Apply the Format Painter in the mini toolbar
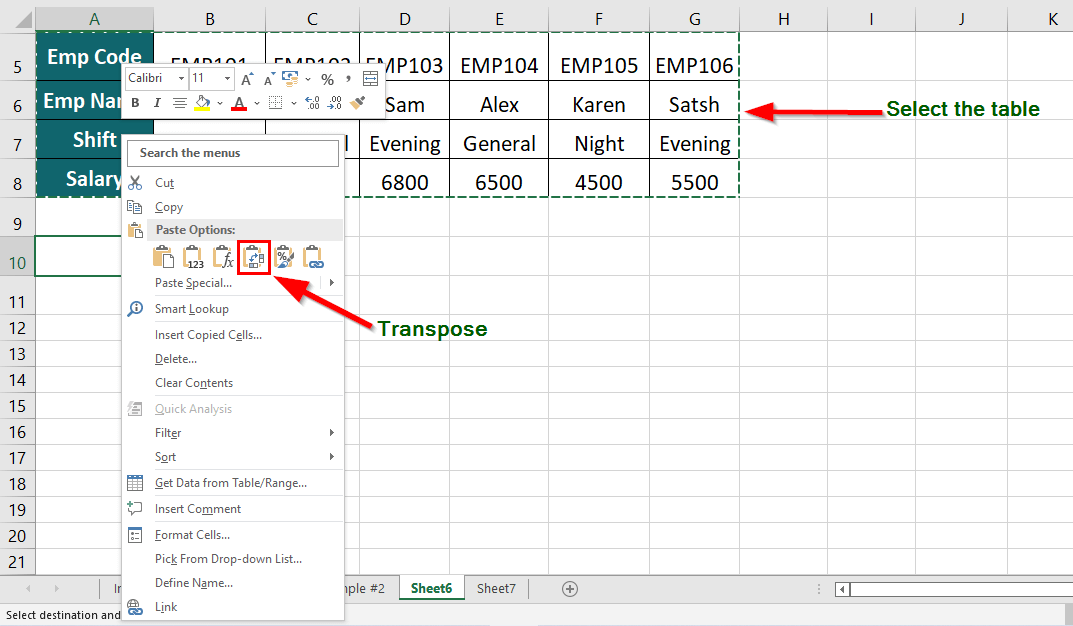Screen dimensions: 1073x626 coord(357,102)
